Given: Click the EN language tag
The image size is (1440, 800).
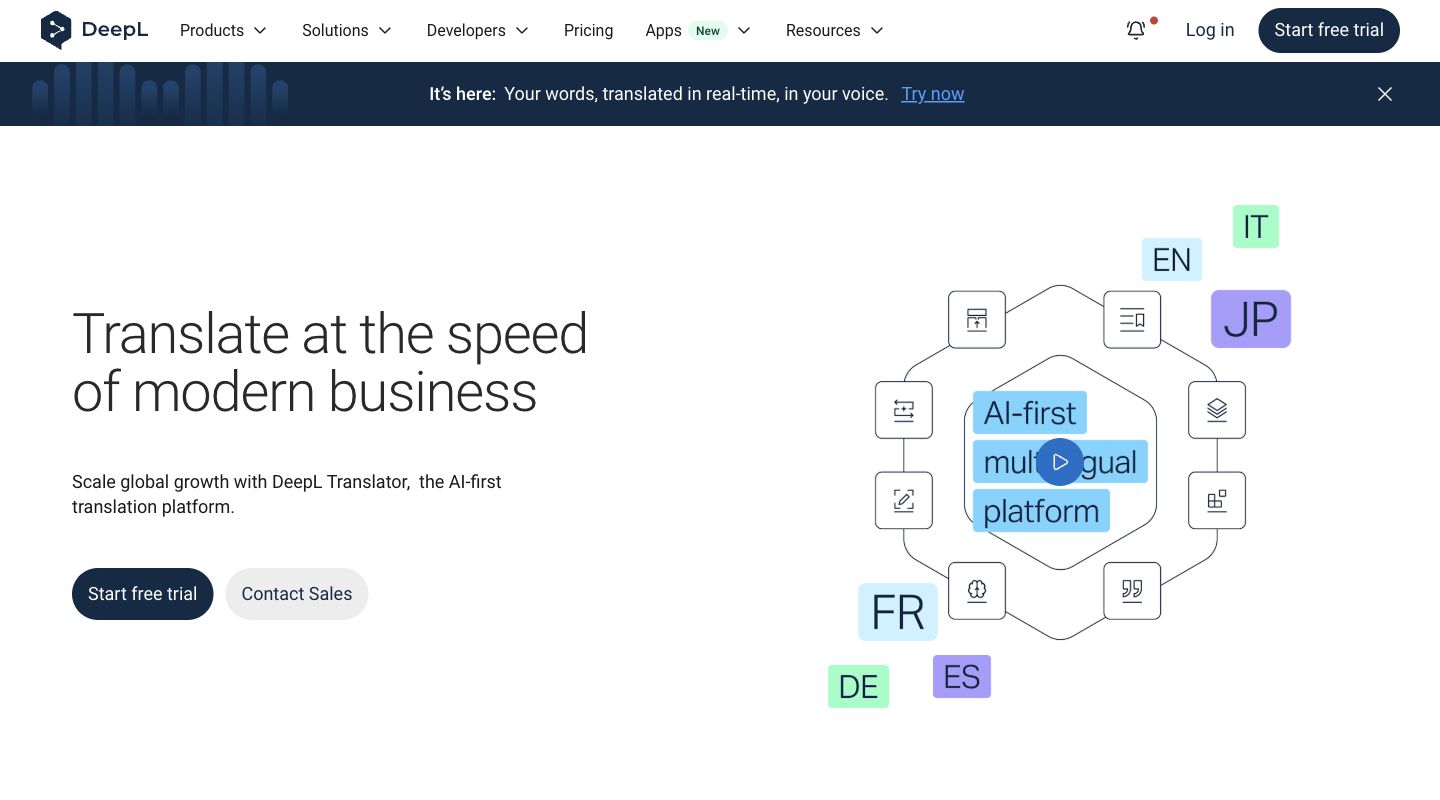Looking at the screenshot, I should pos(1172,260).
